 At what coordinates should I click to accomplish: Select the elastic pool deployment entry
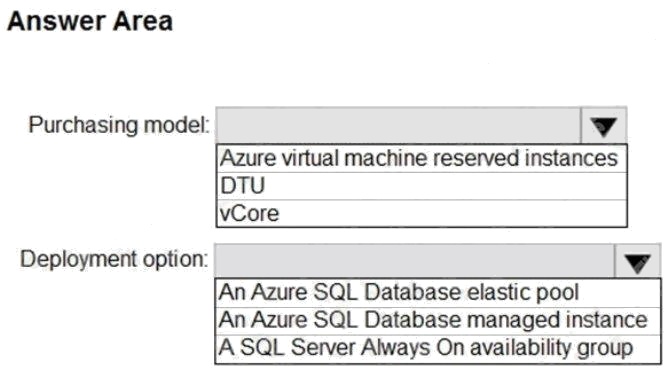[x=438, y=293]
